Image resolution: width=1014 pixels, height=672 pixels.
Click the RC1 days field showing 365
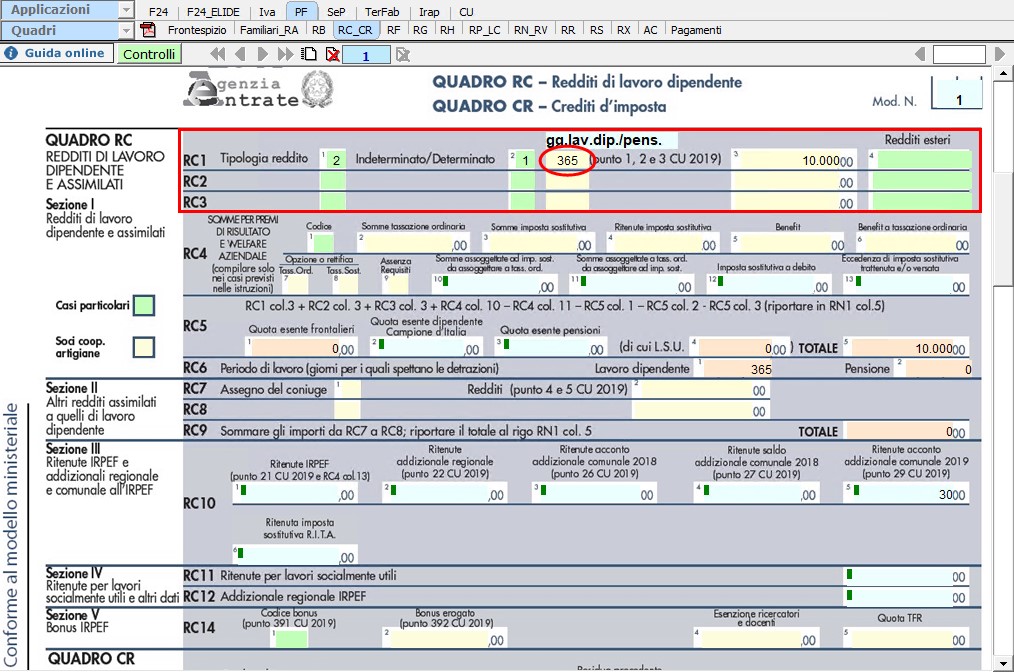click(567, 160)
